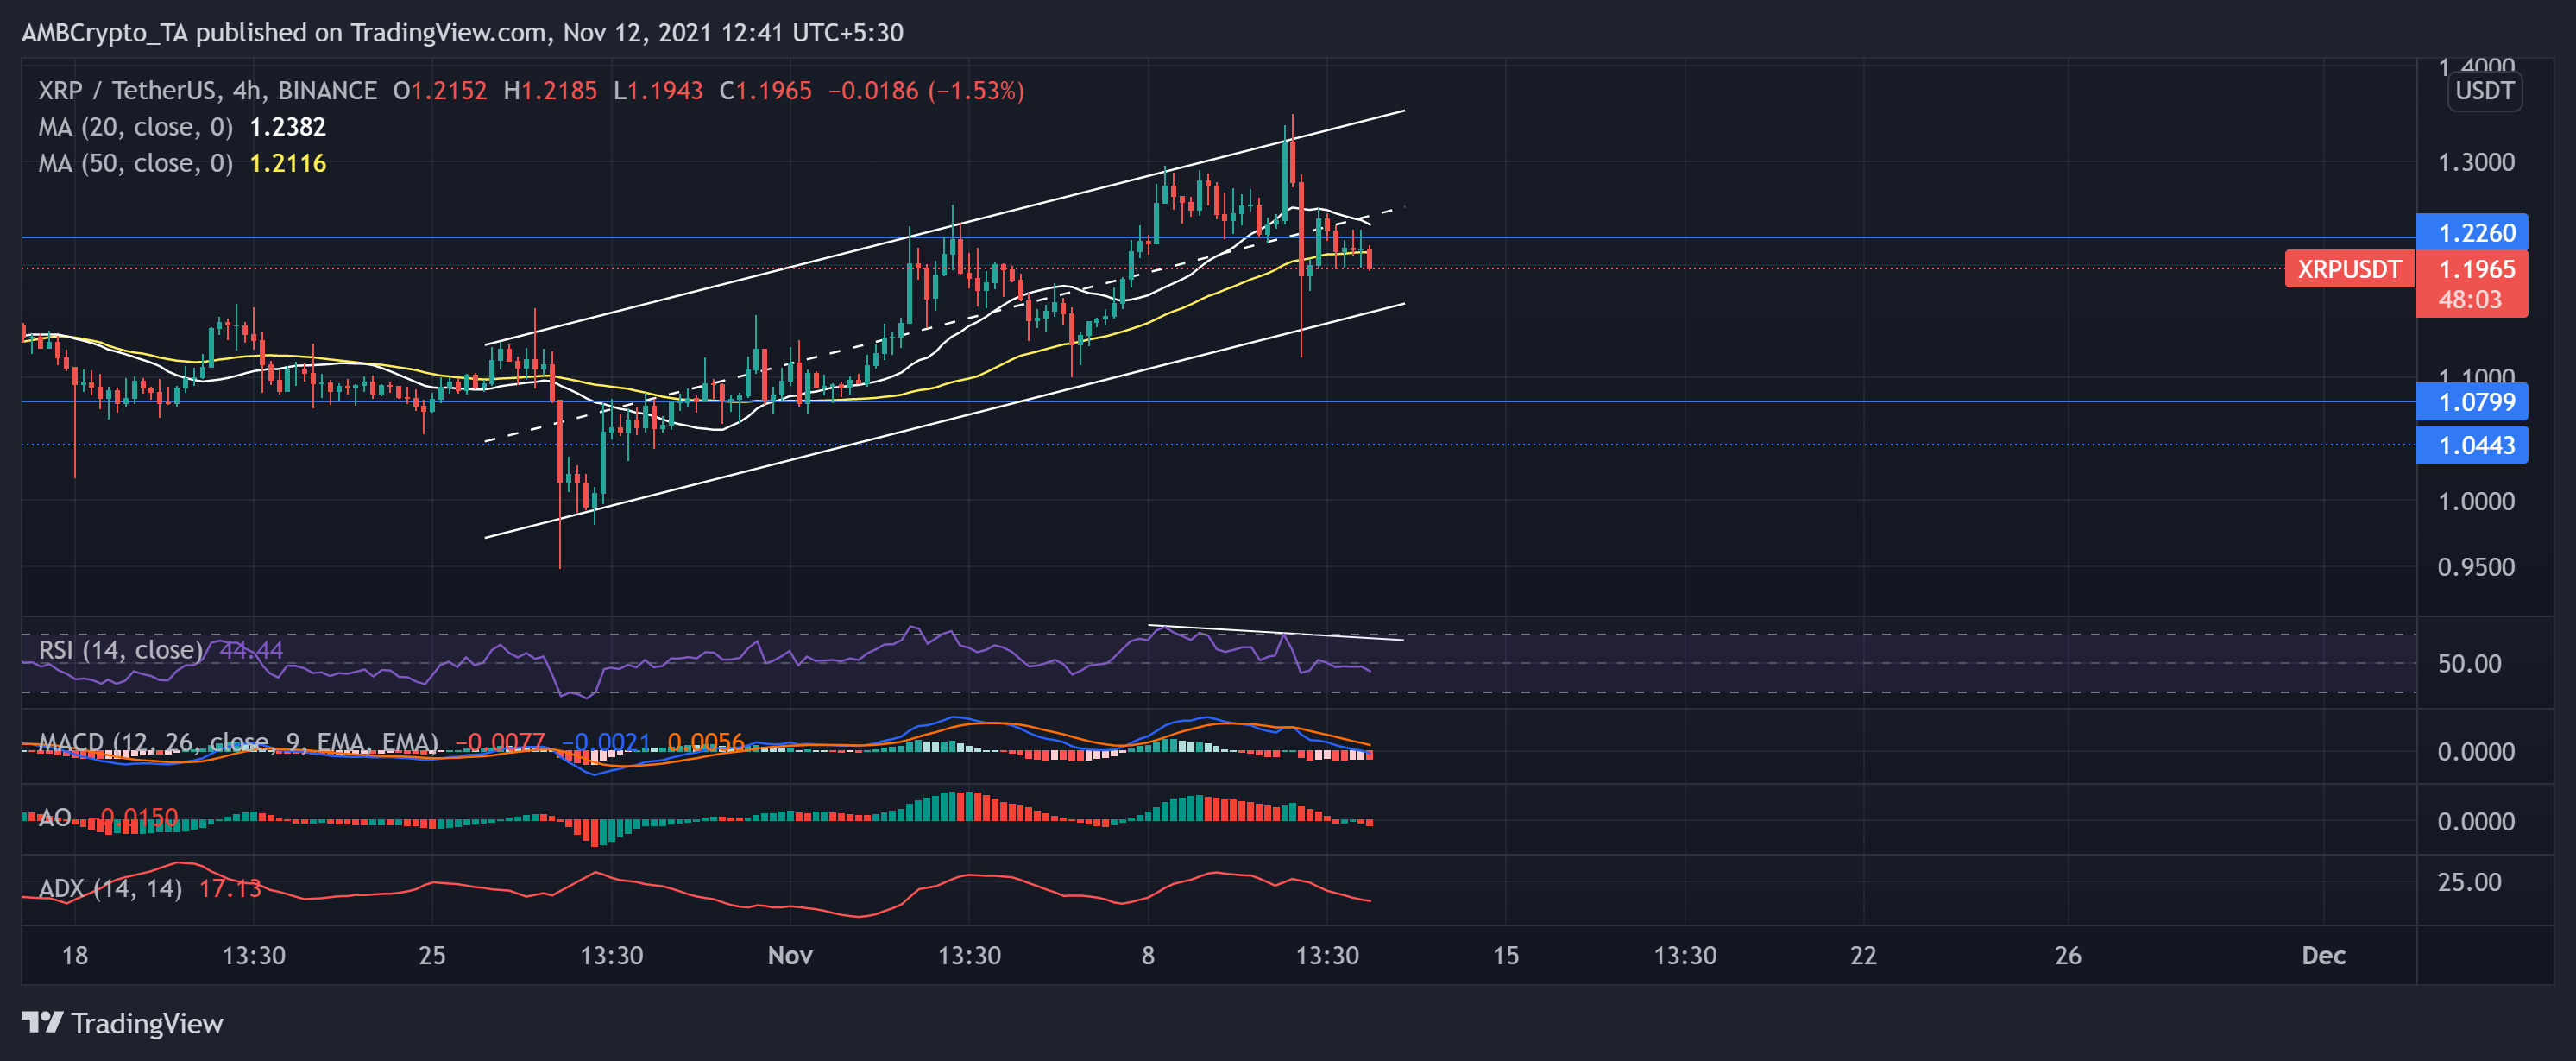The height and width of the screenshot is (1061, 2576).
Task: Click the countdown timer 48:03
Action: point(2470,300)
